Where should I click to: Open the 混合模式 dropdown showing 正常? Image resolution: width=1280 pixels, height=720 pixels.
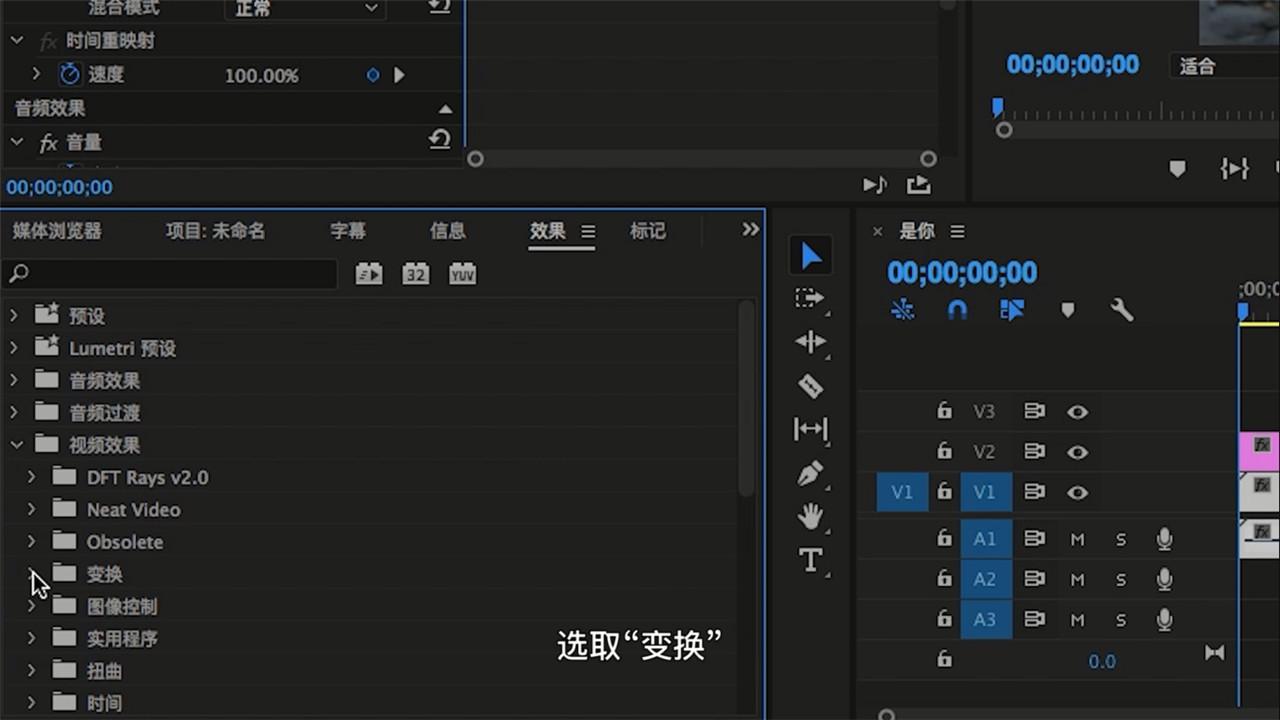pyautogui.click(x=305, y=8)
